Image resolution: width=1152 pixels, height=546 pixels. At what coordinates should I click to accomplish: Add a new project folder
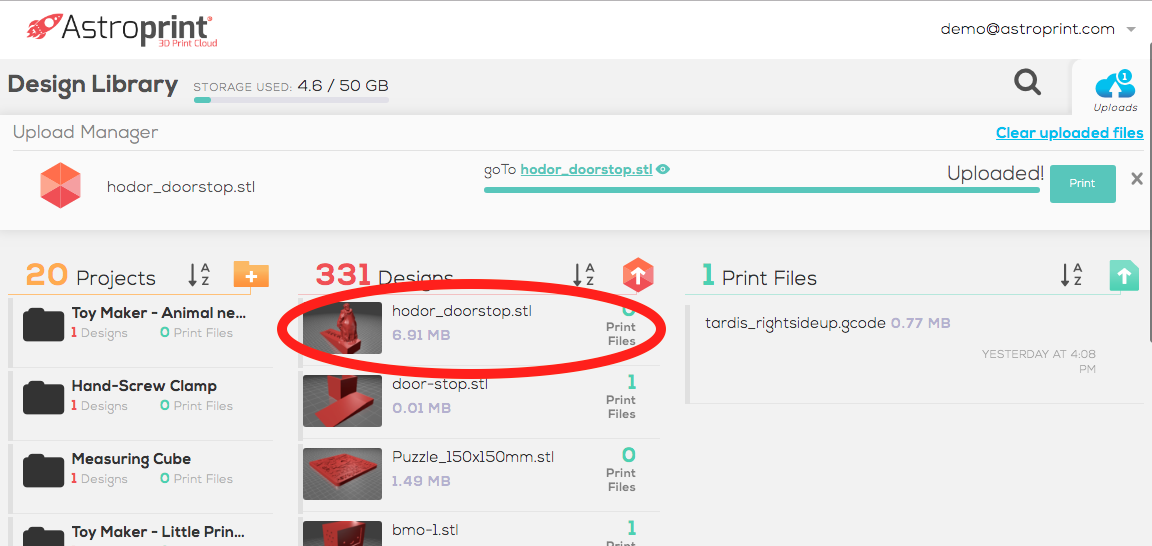tap(251, 274)
